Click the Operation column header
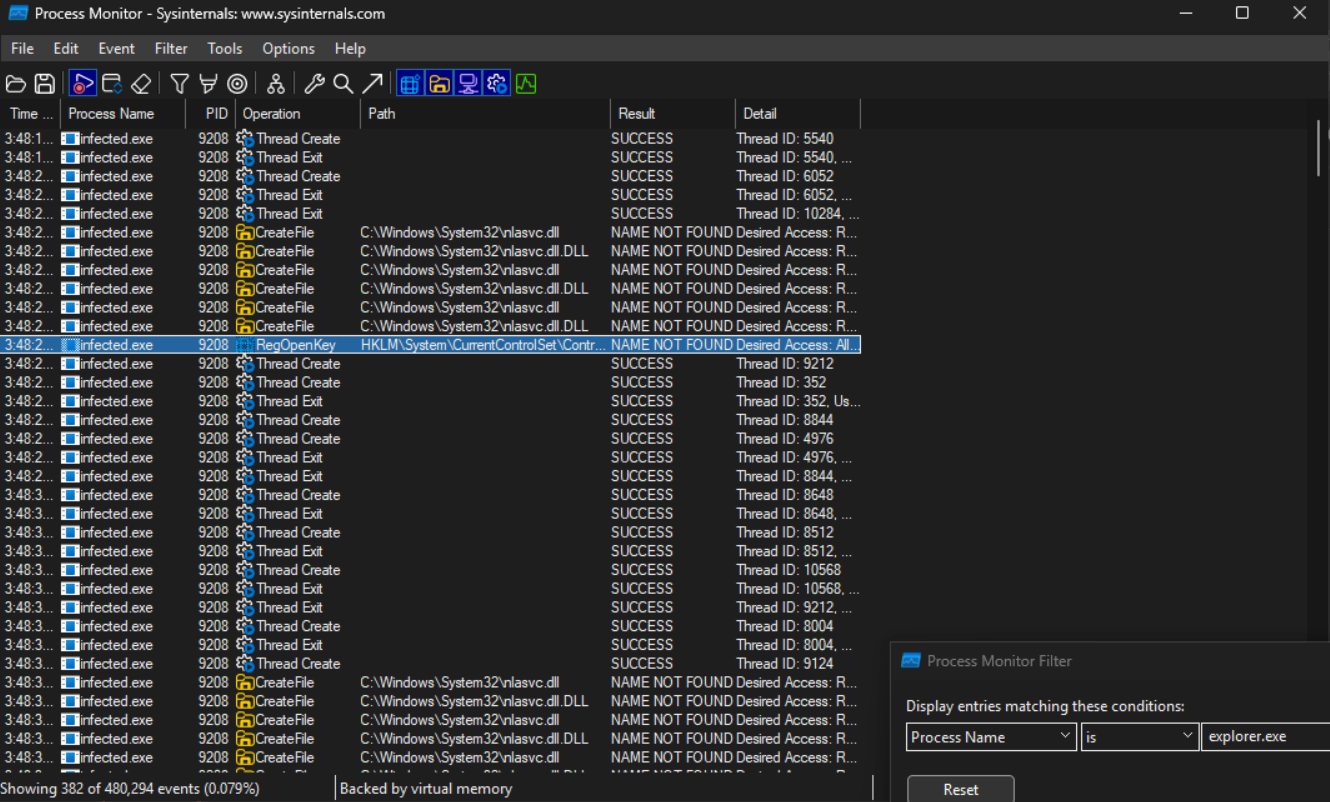This screenshot has width=1330, height=802. coord(297,113)
